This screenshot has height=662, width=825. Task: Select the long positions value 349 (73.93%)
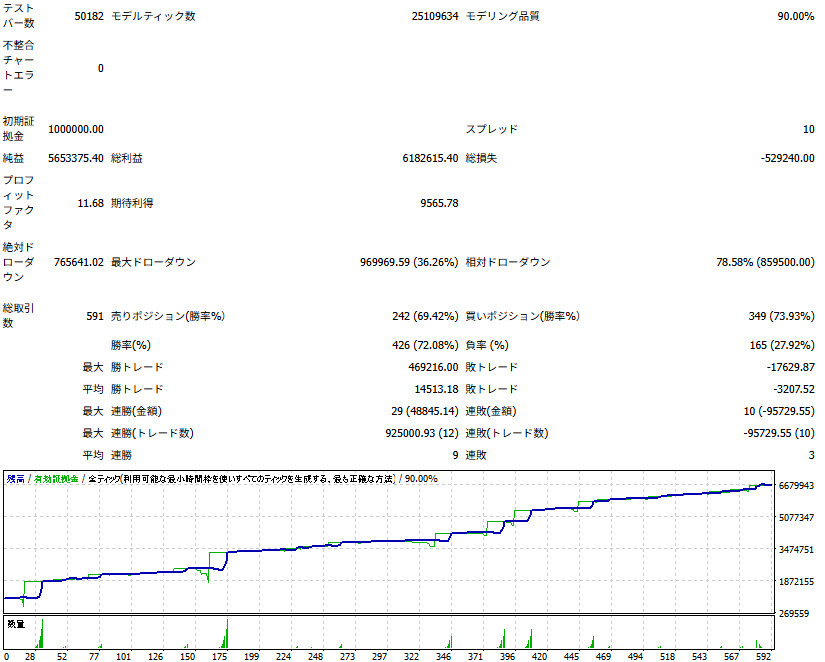click(781, 316)
